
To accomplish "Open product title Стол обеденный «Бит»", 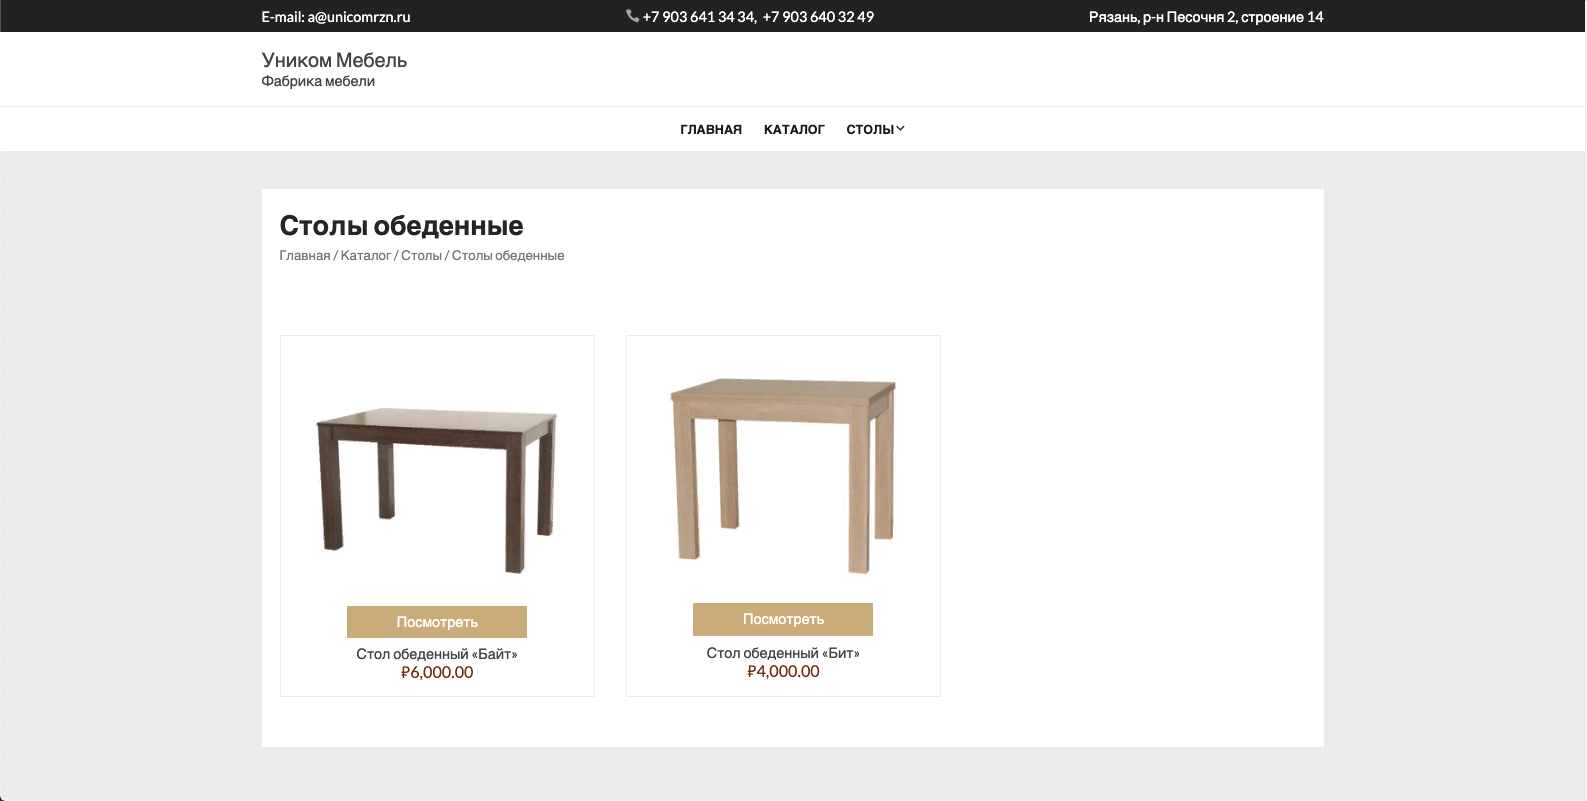I will pyautogui.click(x=783, y=653).
